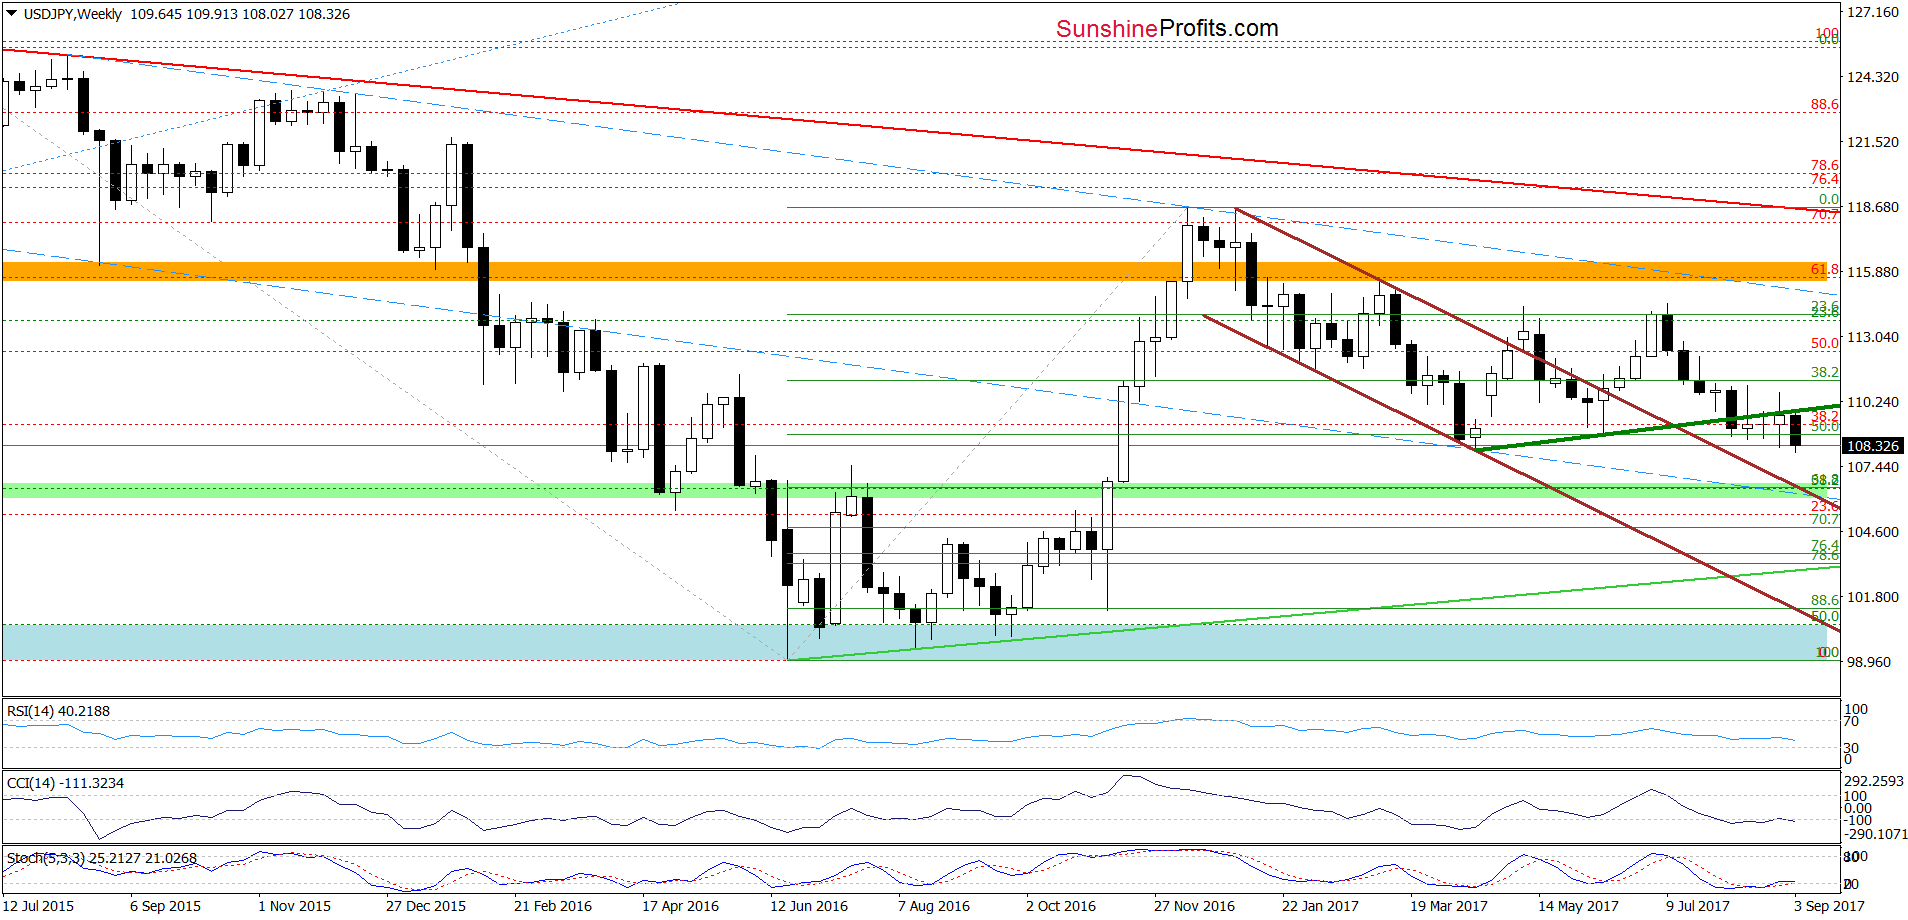Select the light blue support zone rectangle
The image size is (1908, 920).
[x=915, y=642]
